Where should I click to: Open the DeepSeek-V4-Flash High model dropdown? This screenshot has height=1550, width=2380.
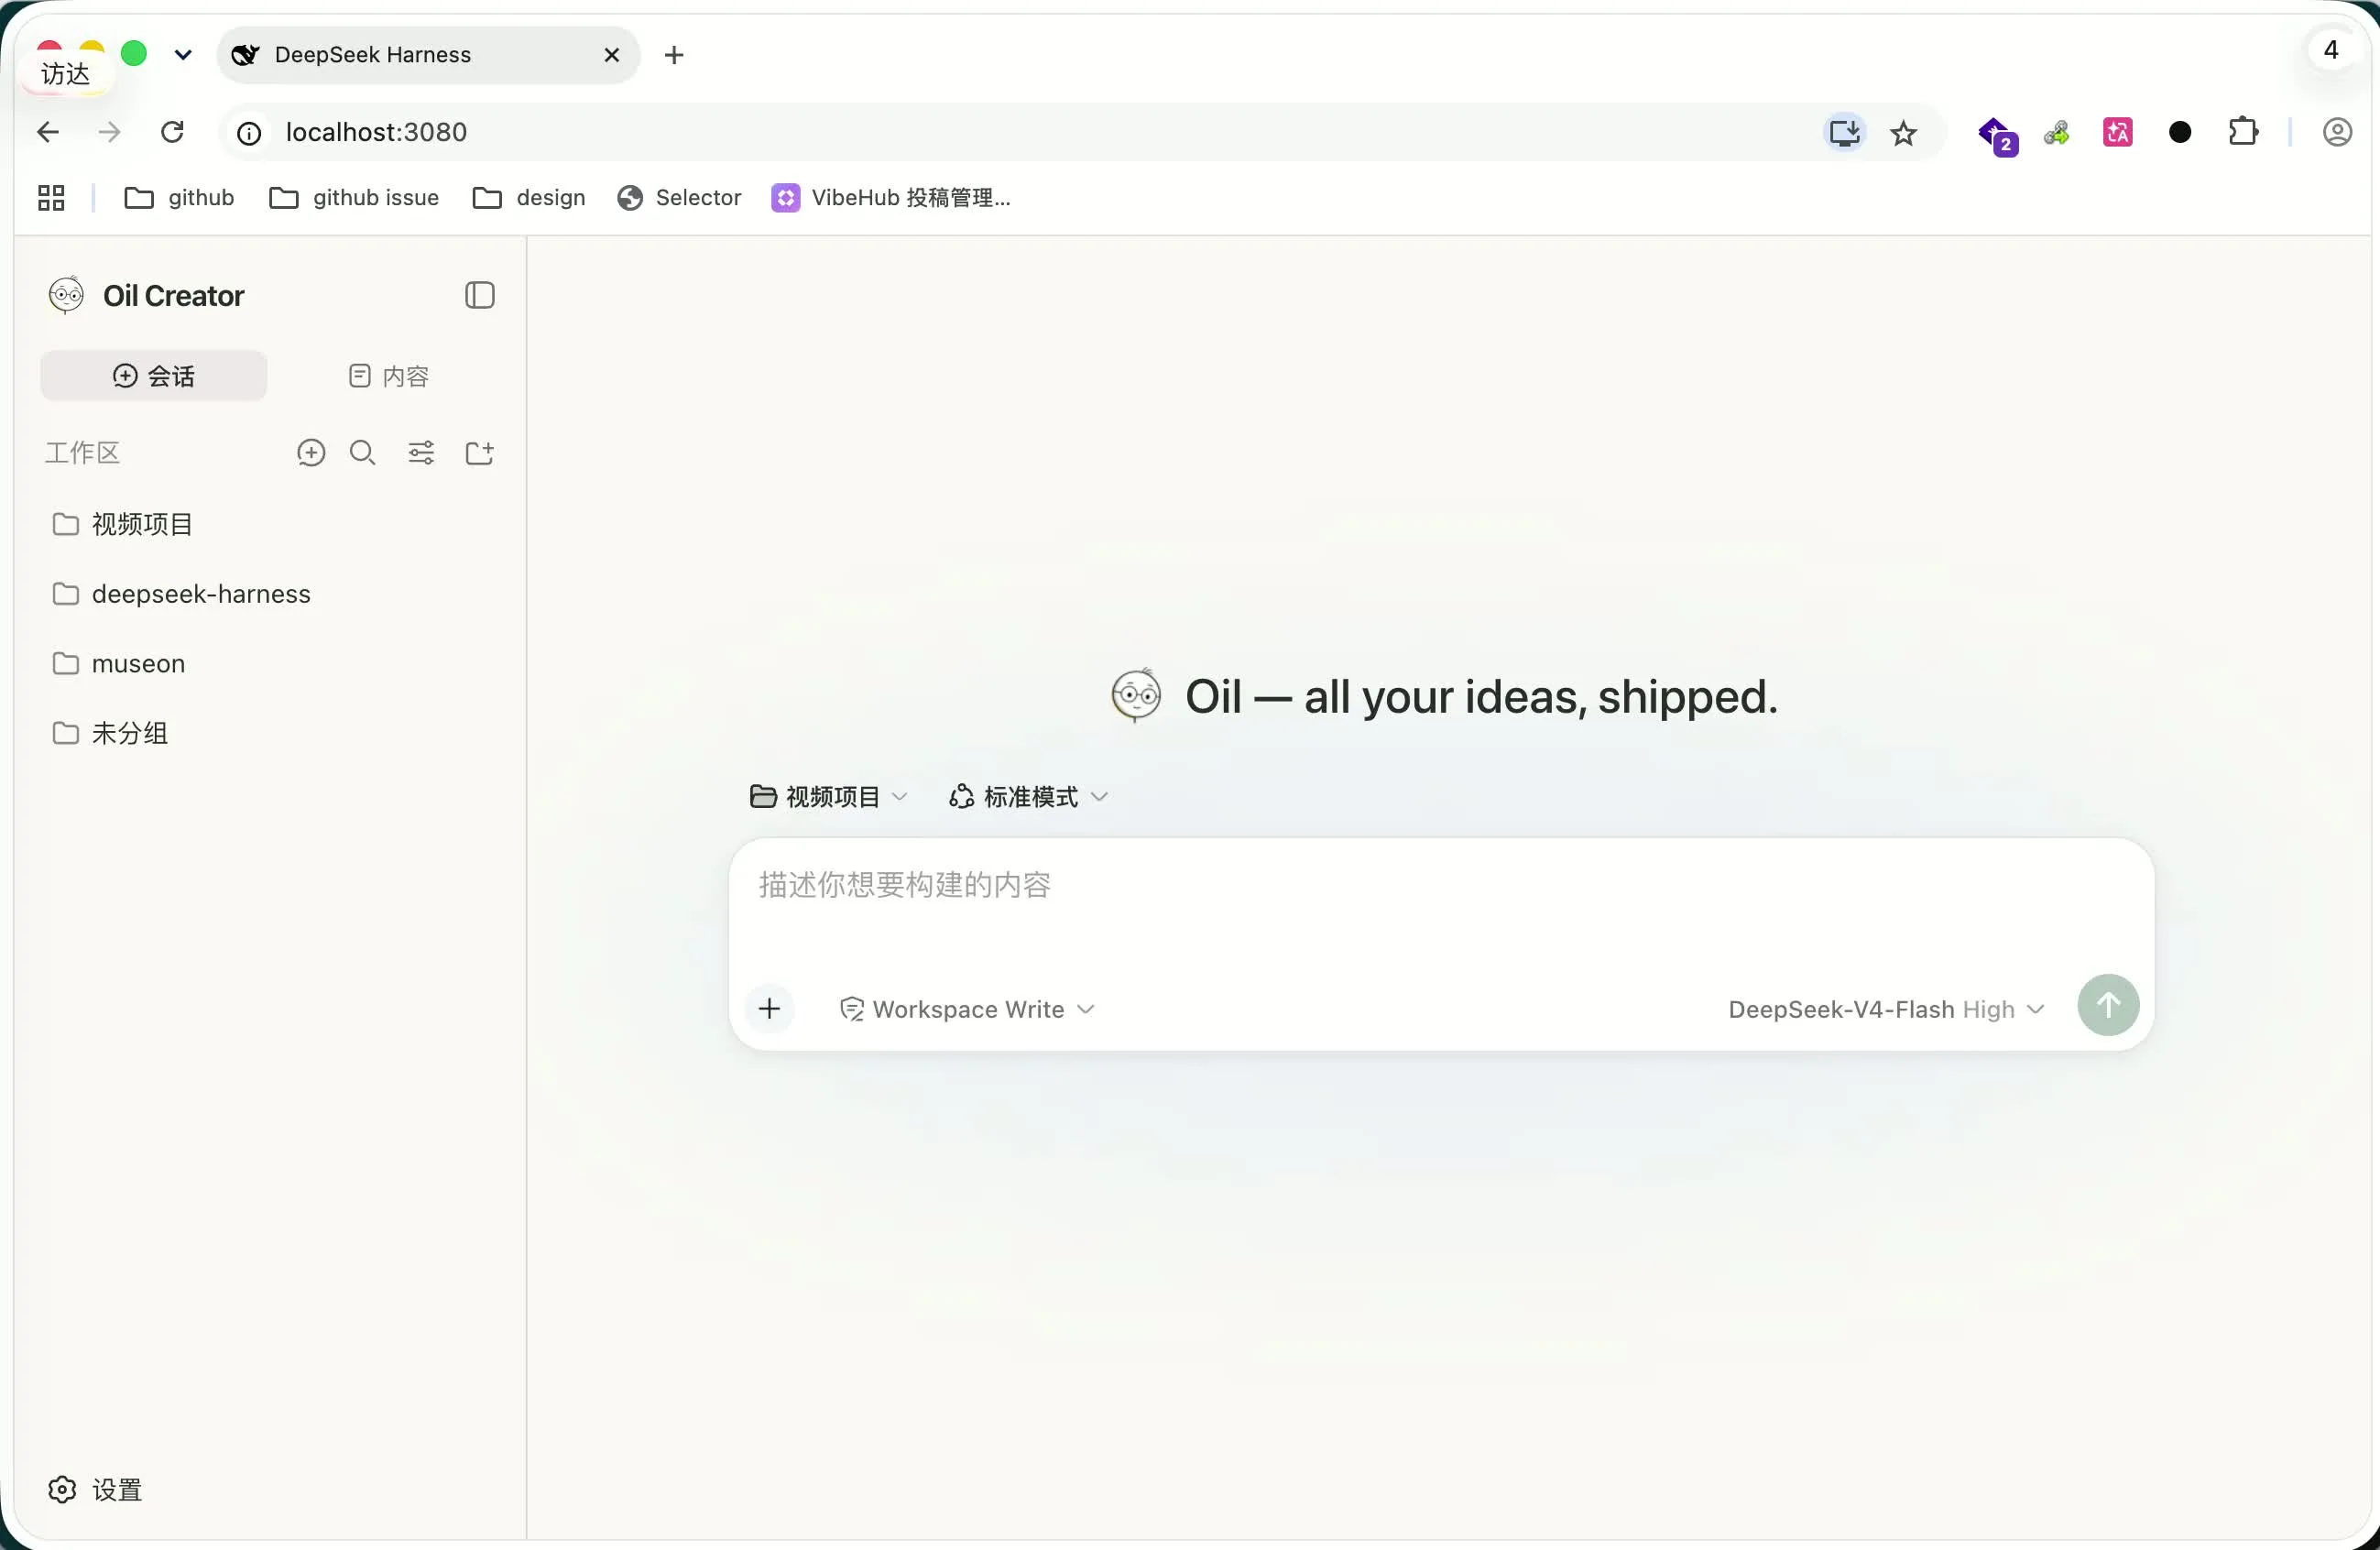point(1886,1009)
